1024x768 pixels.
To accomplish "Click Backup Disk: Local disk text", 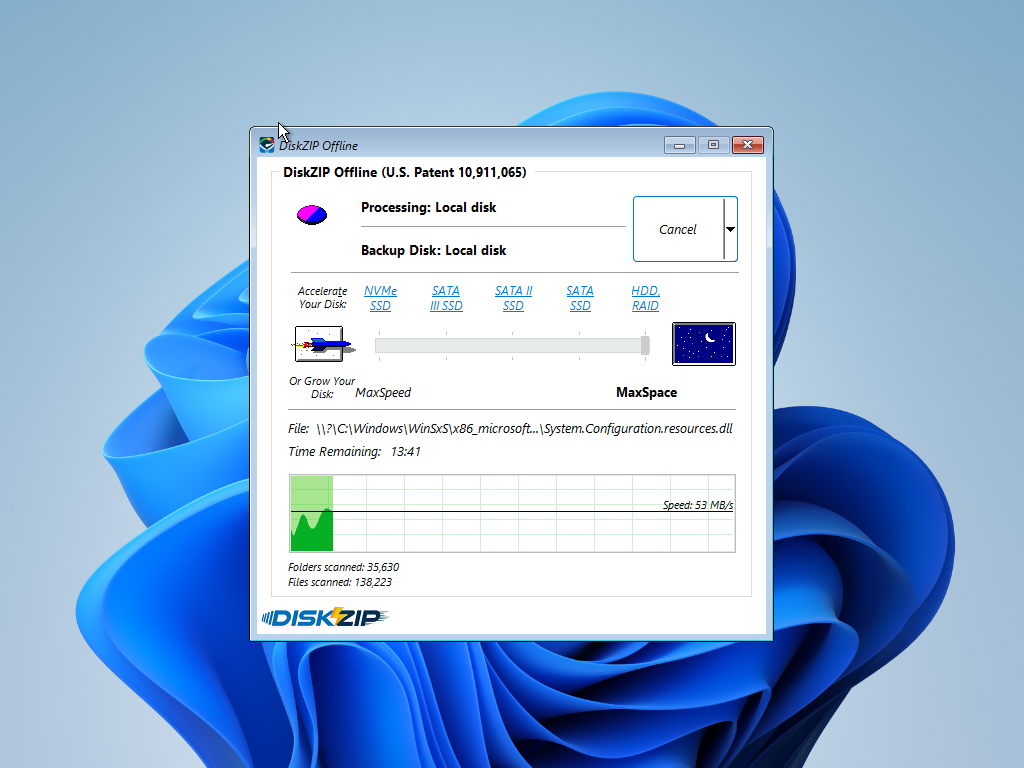I will click(434, 250).
